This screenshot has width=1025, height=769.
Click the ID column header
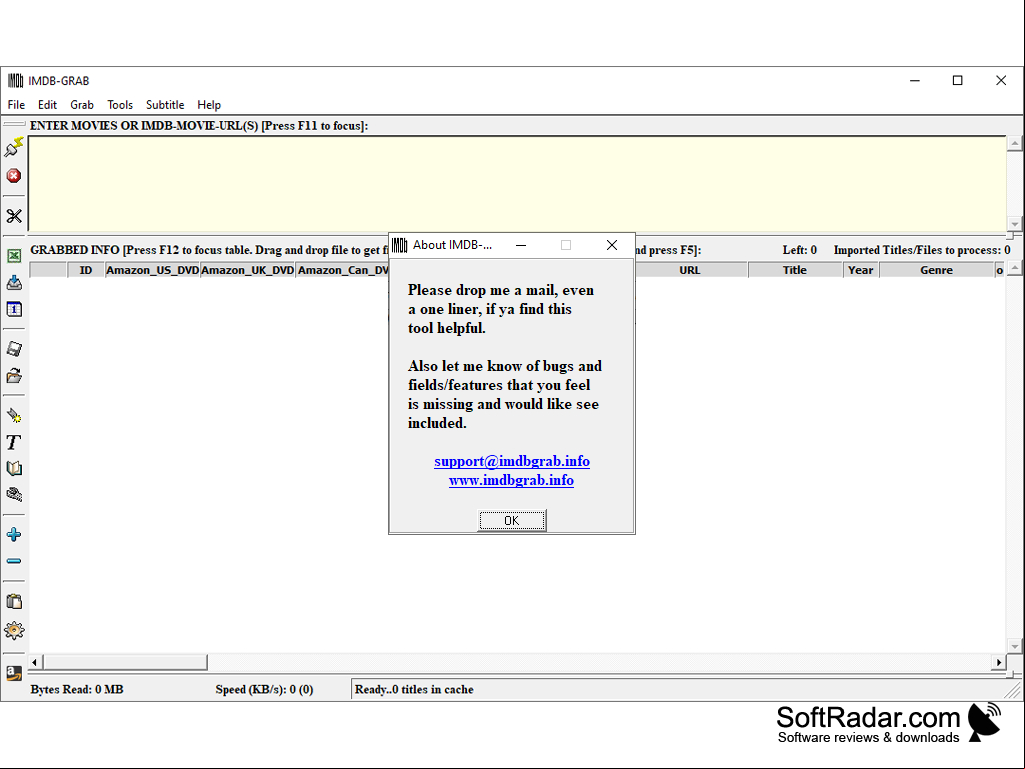tap(86, 270)
